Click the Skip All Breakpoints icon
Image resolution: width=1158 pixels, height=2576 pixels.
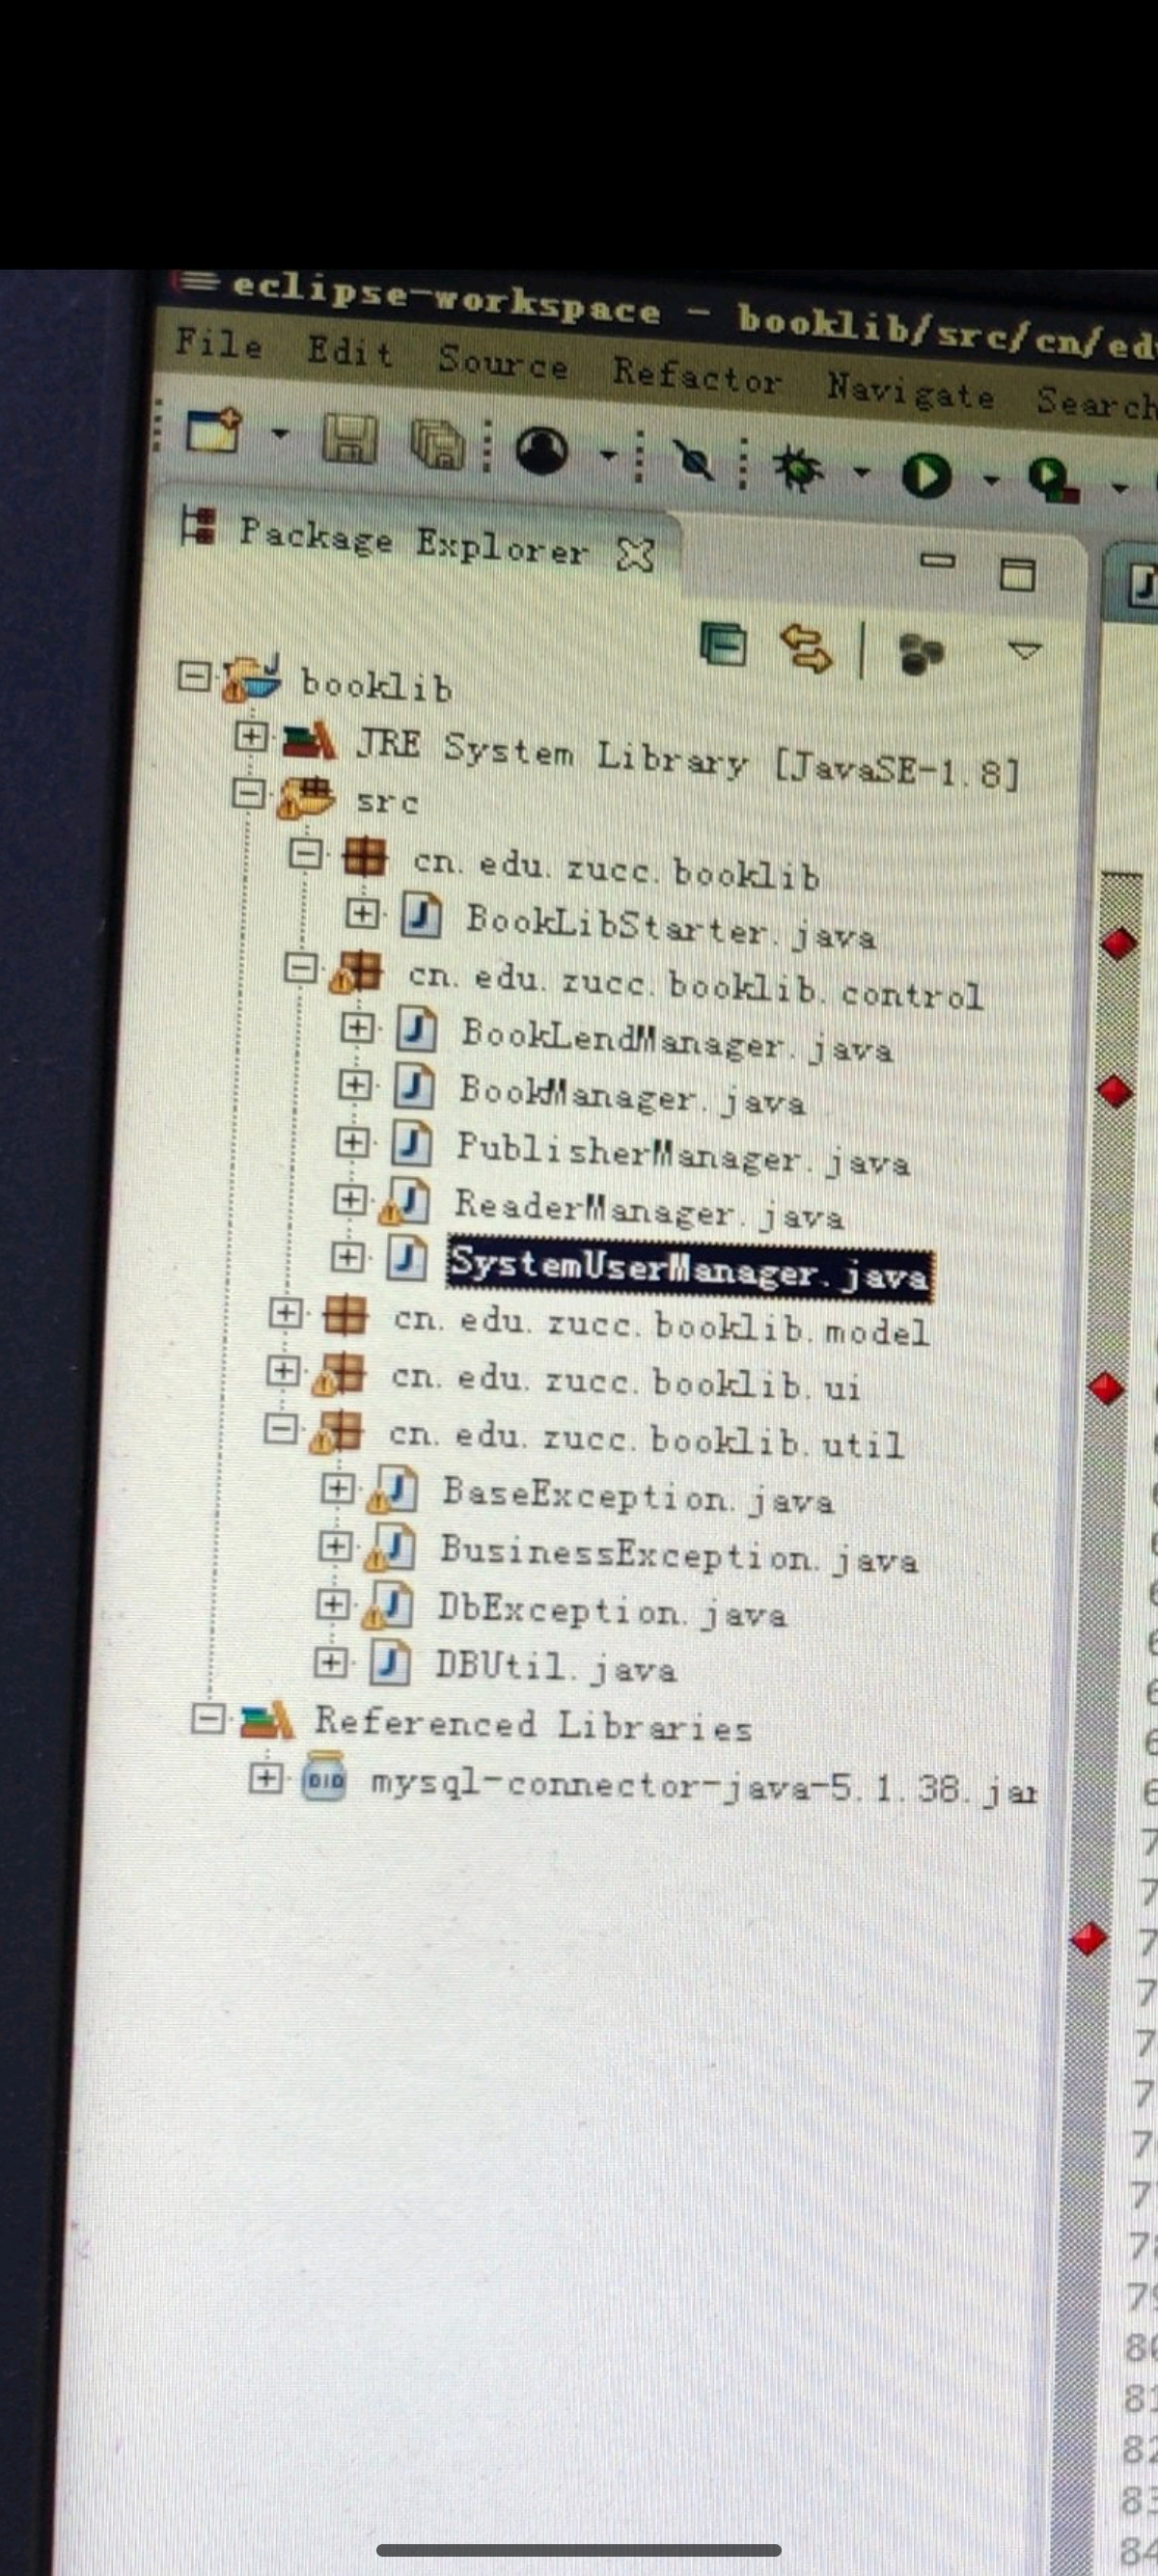(x=693, y=461)
